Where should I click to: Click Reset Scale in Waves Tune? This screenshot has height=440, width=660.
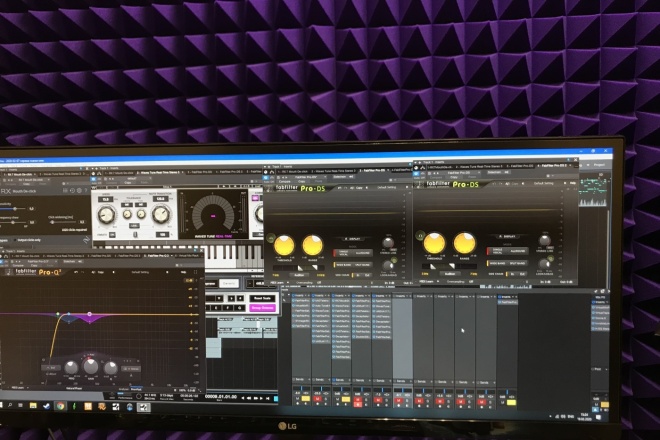[262, 299]
